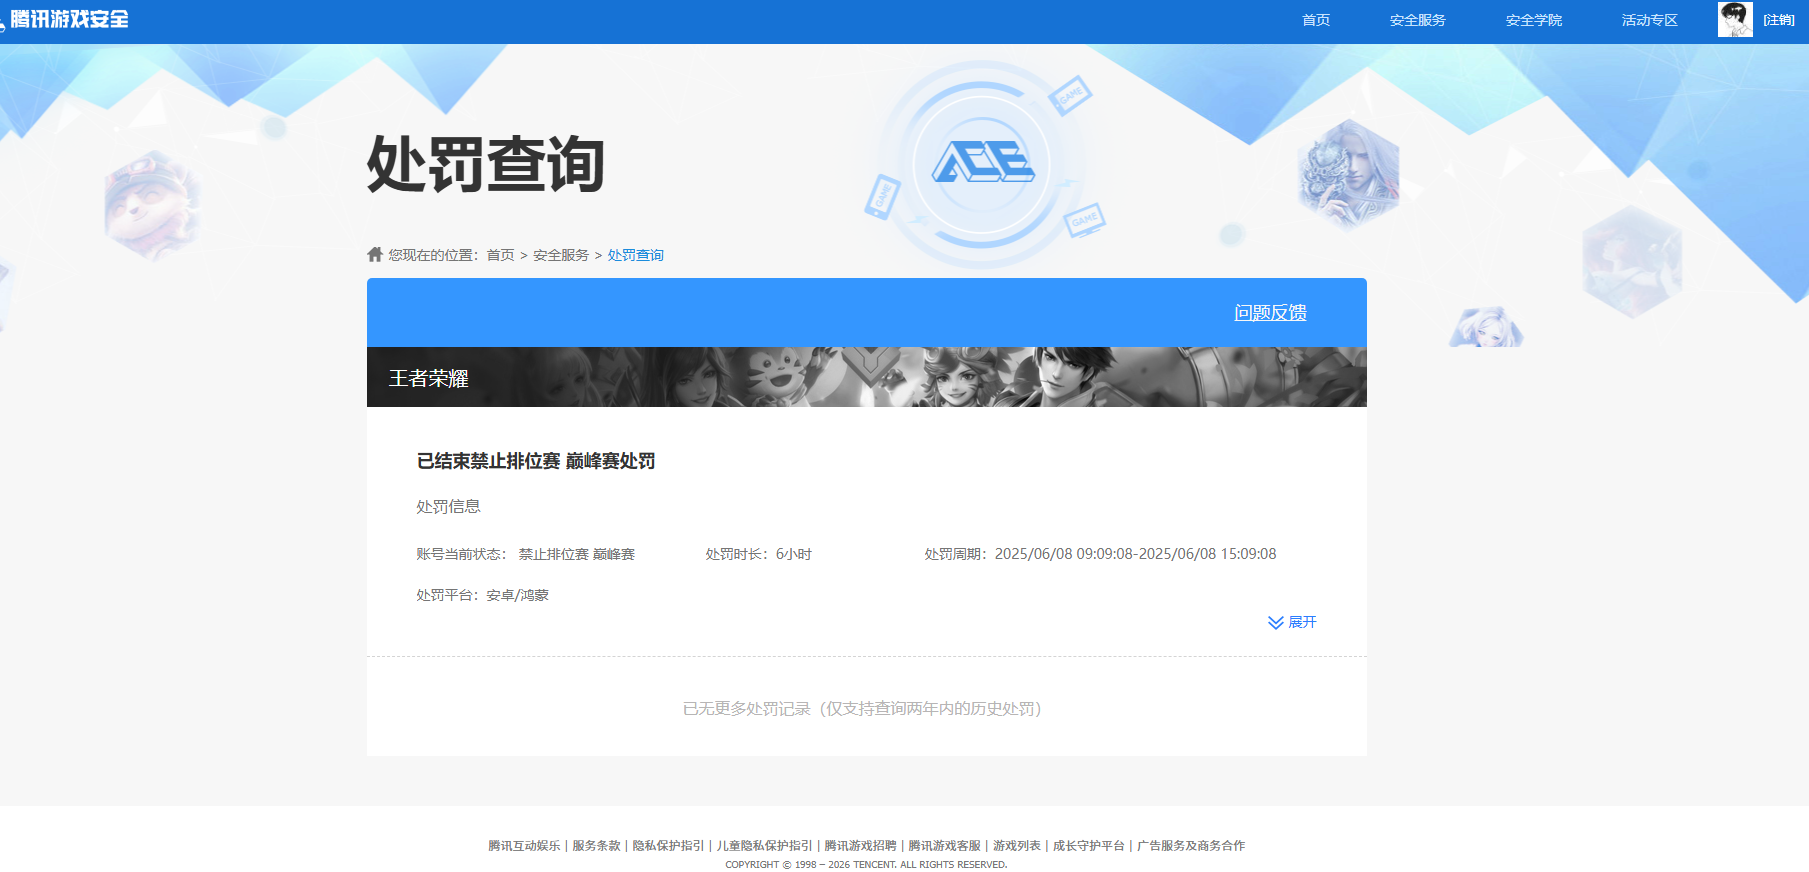Click the 注销 logout link
Viewport: 1809px width, 872px height.
(1779, 20)
